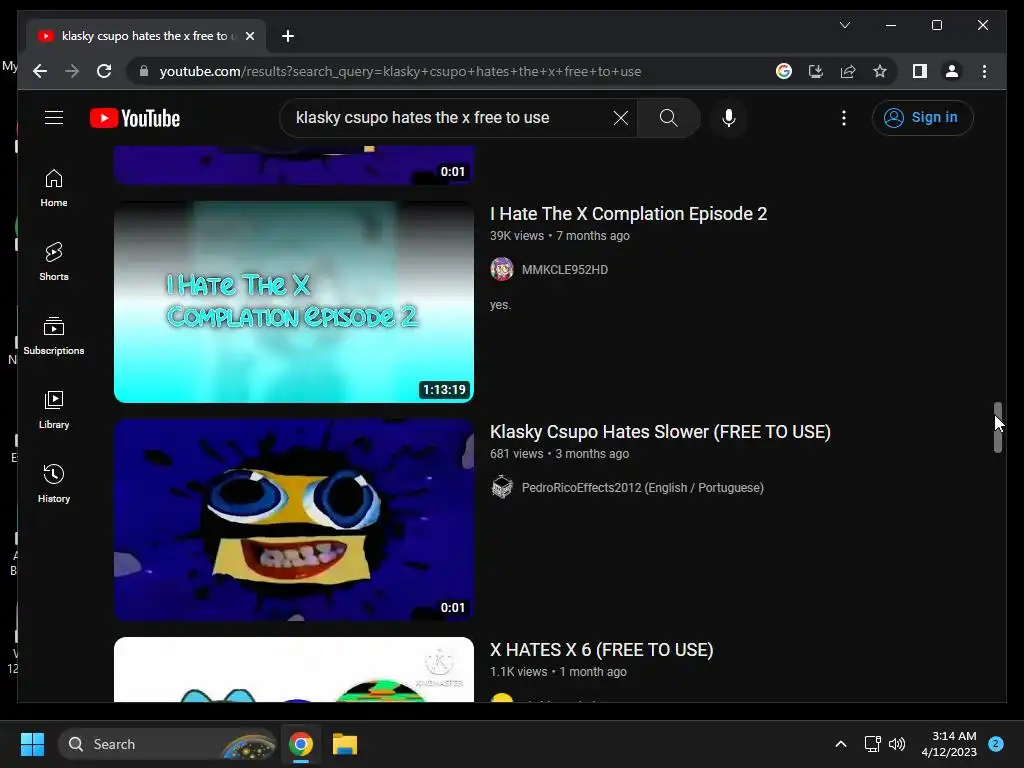1024x768 pixels.
Task: Visit MMKCLE952HD channel name
Action: [x=564, y=270]
